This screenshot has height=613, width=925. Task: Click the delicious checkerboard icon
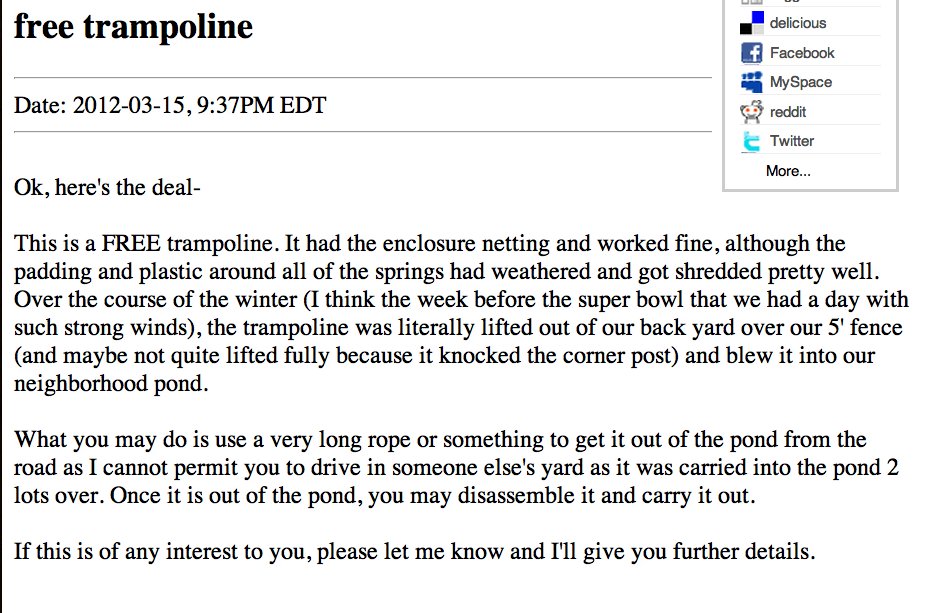pyautogui.click(x=752, y=23)
